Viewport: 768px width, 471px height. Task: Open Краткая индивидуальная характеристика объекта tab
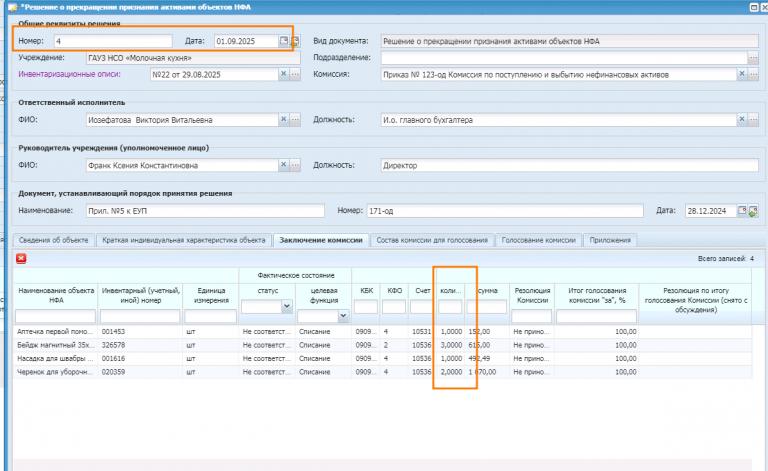click(x=184, y=240)
